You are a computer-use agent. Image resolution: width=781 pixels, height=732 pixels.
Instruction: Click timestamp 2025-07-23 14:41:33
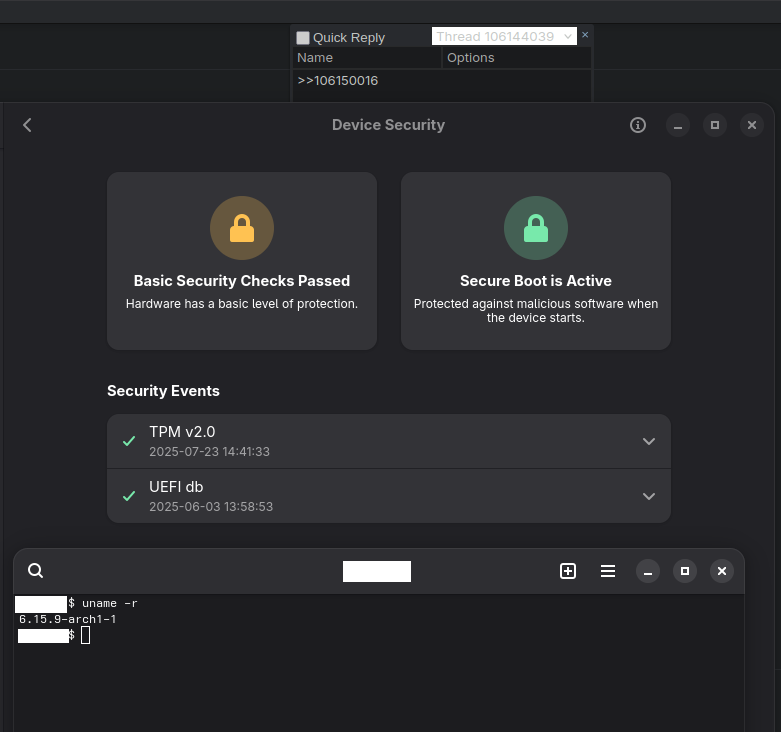(x=209, y=452)
